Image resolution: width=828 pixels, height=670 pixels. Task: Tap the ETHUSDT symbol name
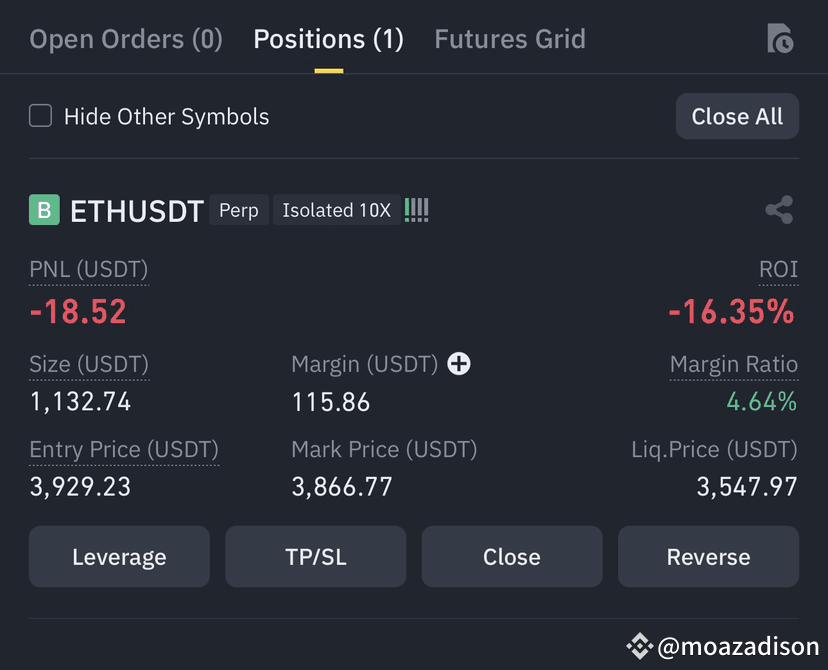pos(137,211)
